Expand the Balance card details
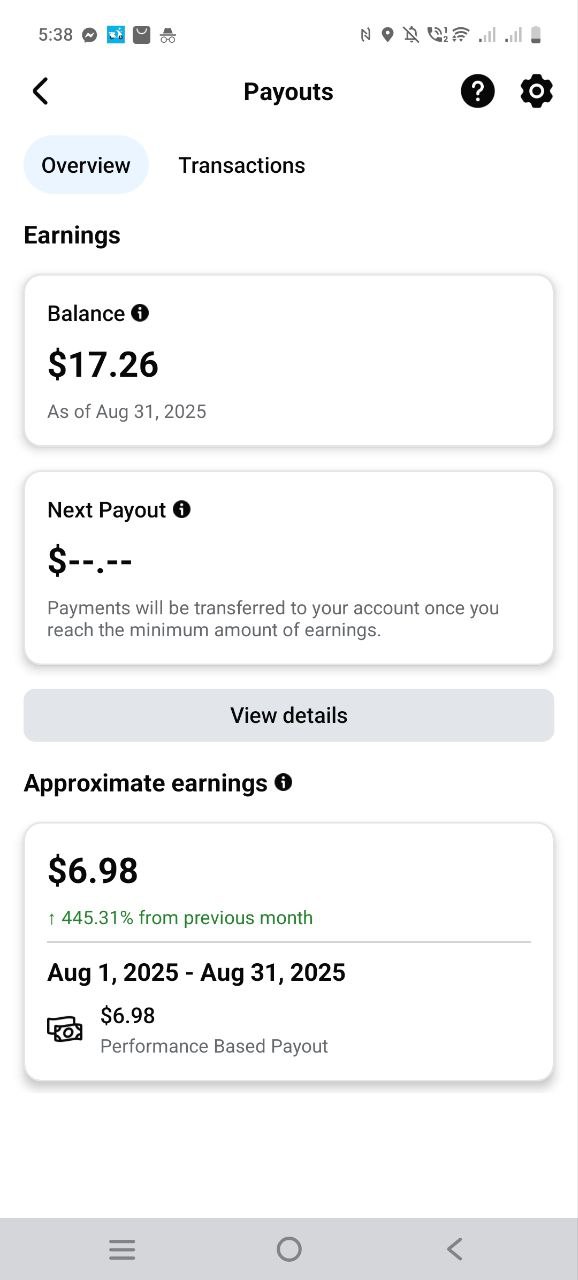The image size is (578, 1280). (288, 360)
